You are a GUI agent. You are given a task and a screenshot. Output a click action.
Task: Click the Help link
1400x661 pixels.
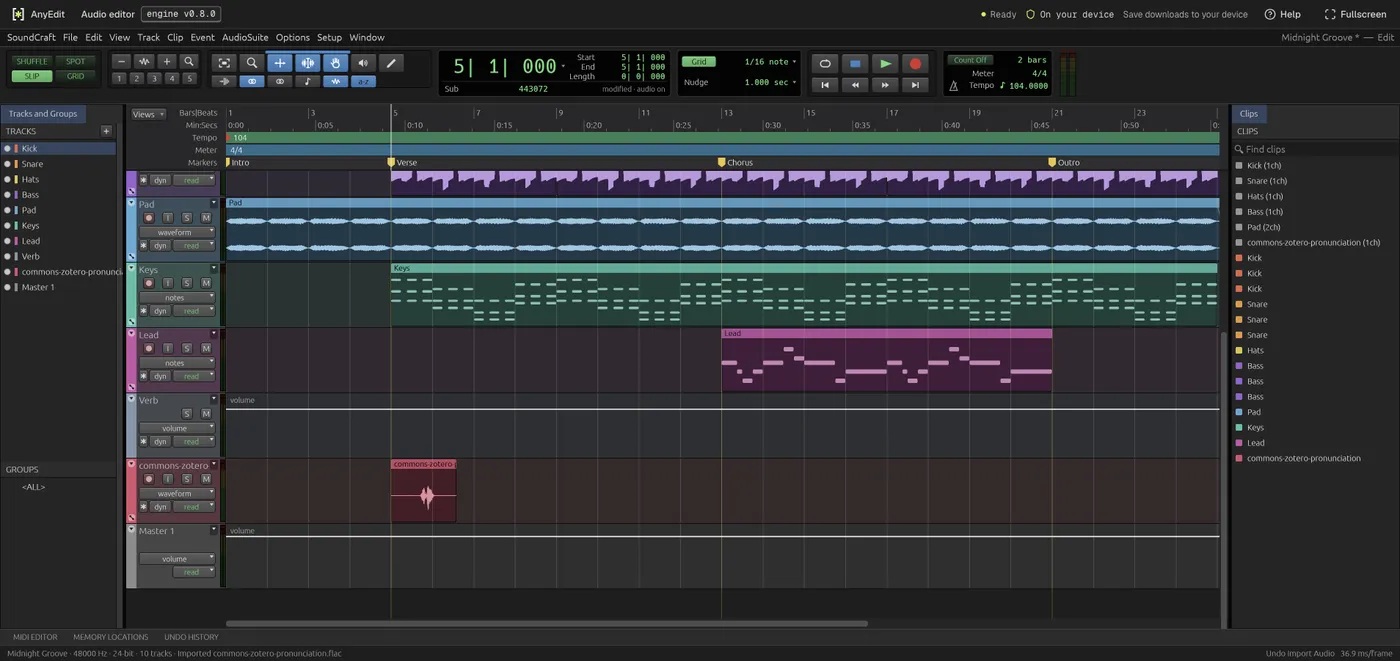click(x=1283, y=14)
